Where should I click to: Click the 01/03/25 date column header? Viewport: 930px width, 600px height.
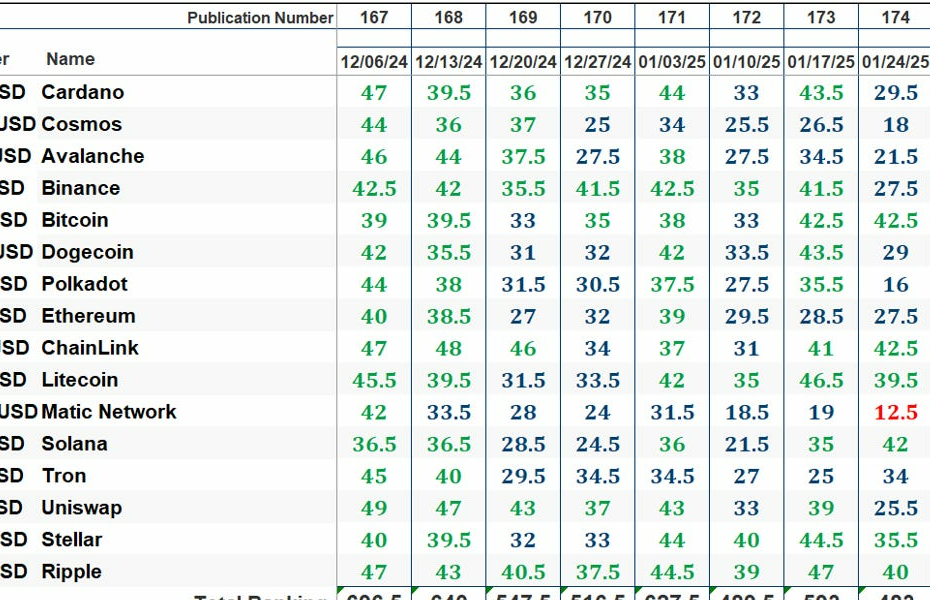pyautogui.click(x=672, y=62)
